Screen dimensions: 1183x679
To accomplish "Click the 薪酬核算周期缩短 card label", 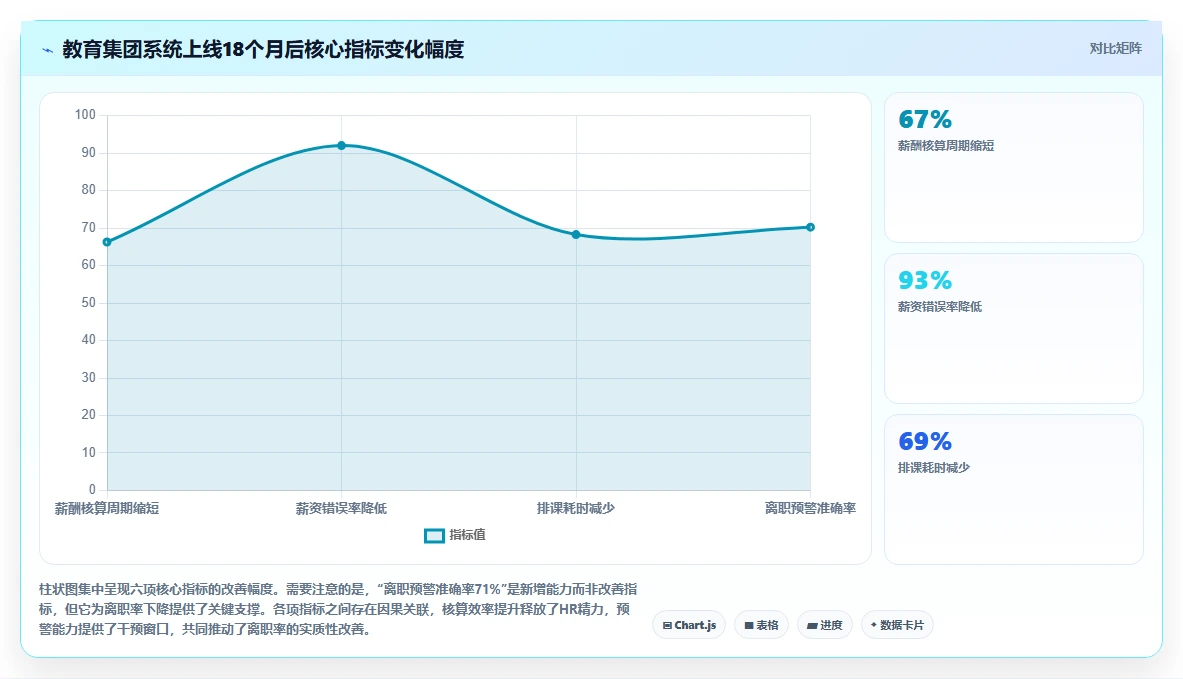I will pyautogui.click(x=946, y=146).
